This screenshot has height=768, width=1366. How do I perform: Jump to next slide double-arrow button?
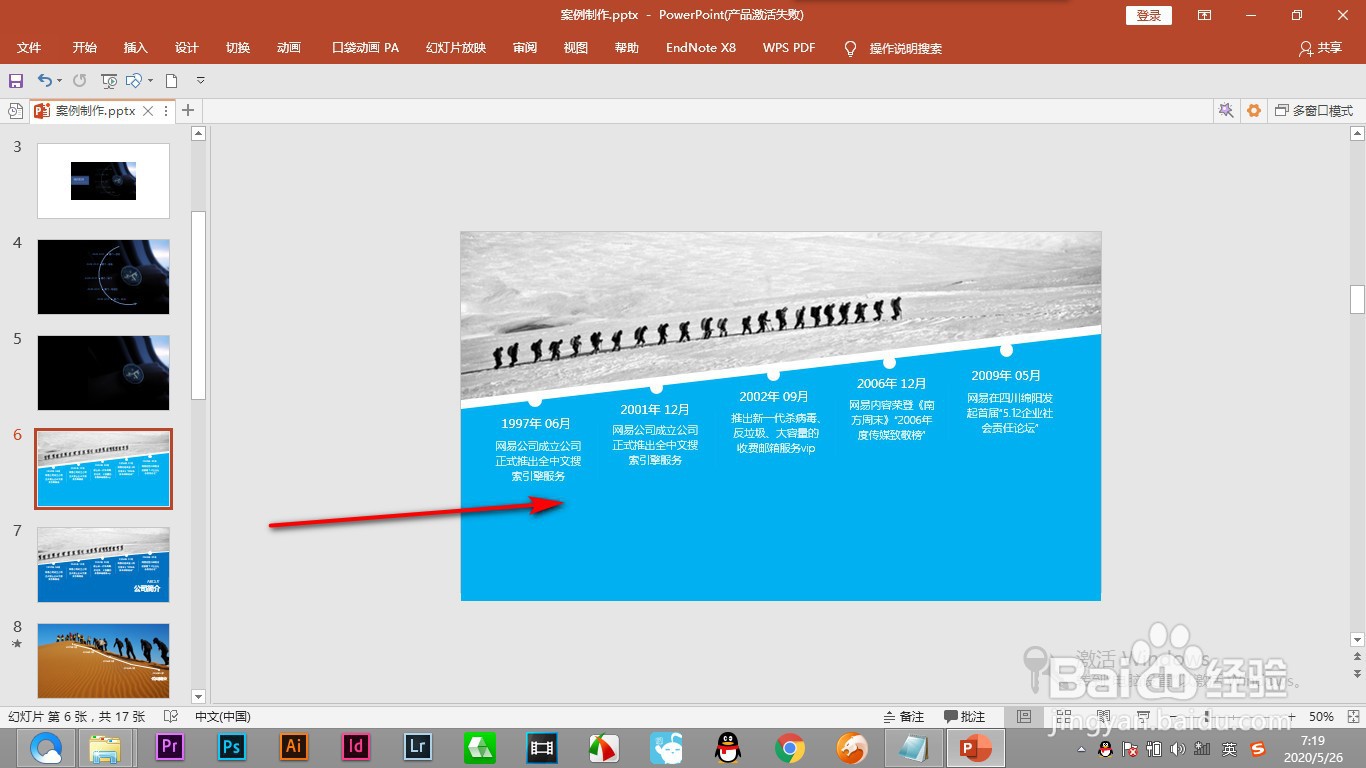(1357, 675)
